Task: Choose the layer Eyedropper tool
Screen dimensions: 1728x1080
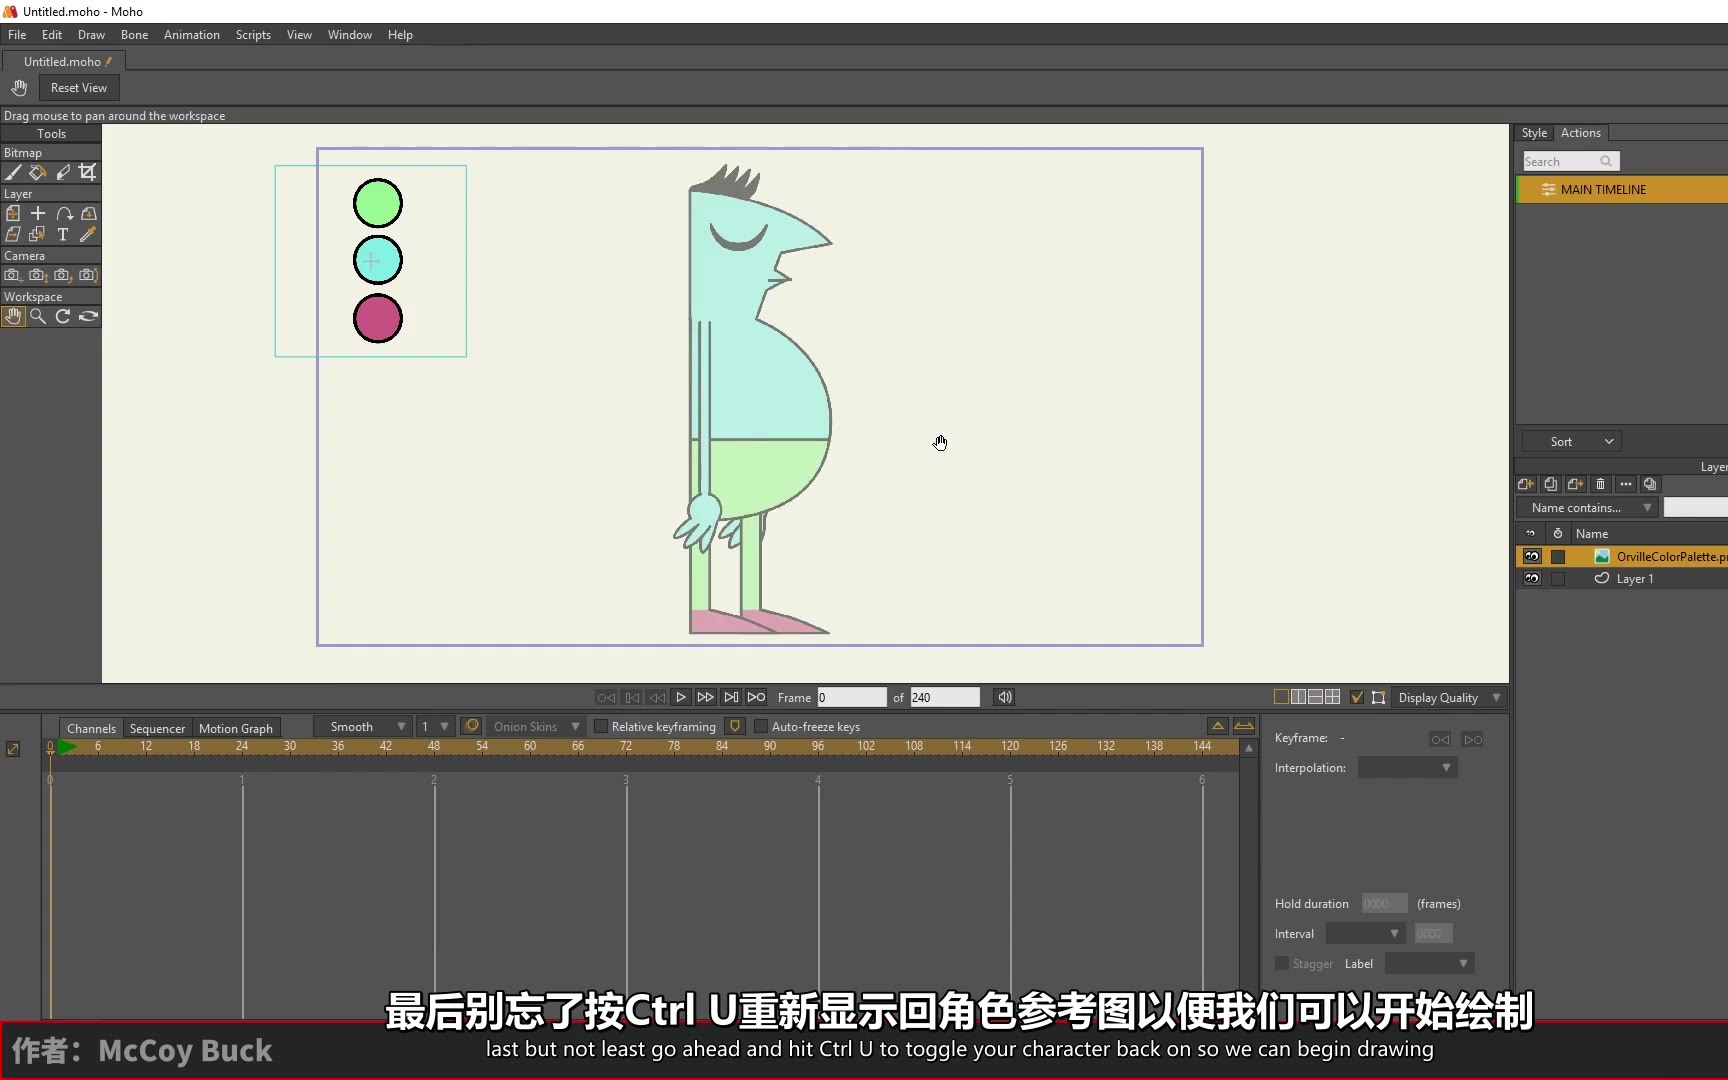Action: point(88,235)
